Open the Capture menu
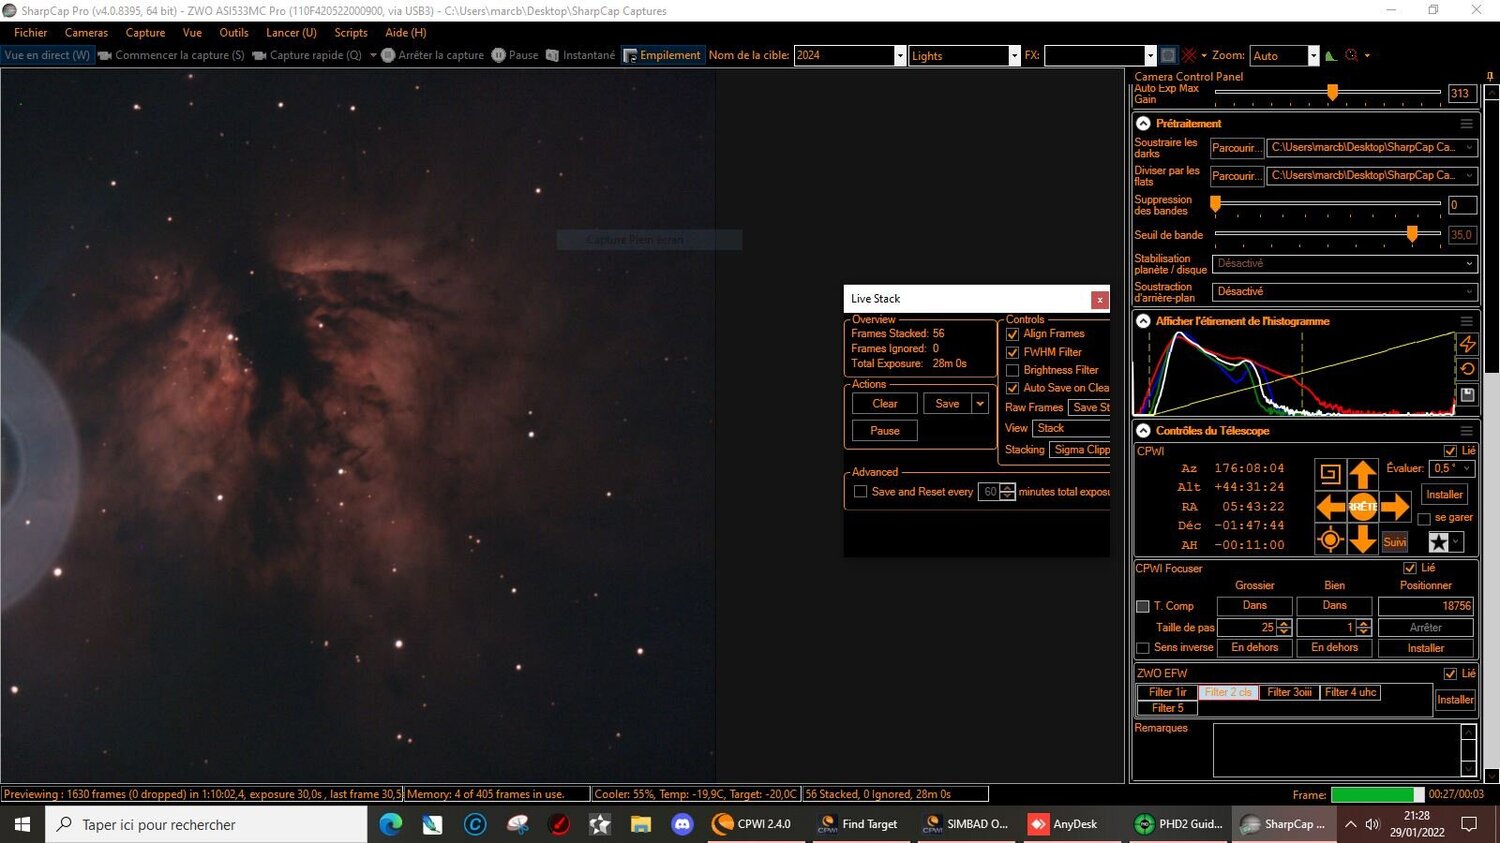The image size is (1500, 843). [145, 33]
